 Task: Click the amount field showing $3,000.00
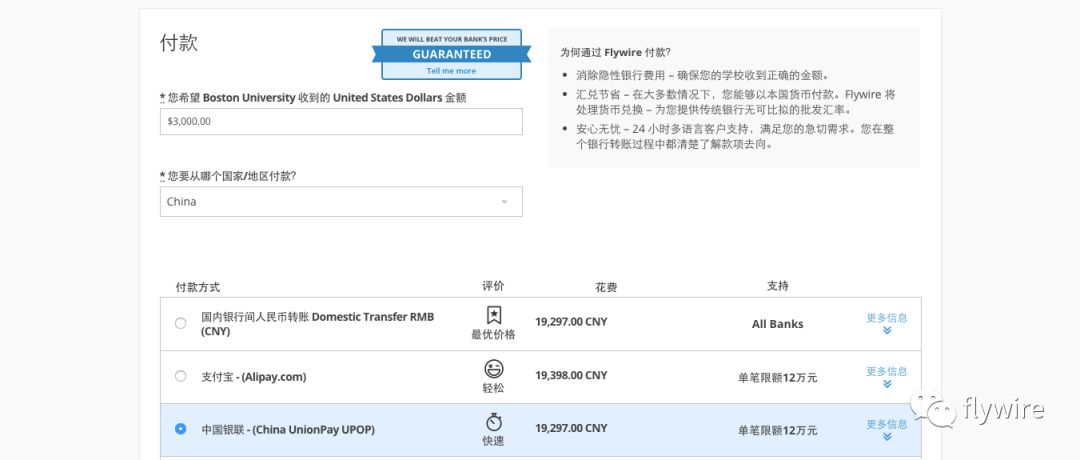(x=341, y=121)
